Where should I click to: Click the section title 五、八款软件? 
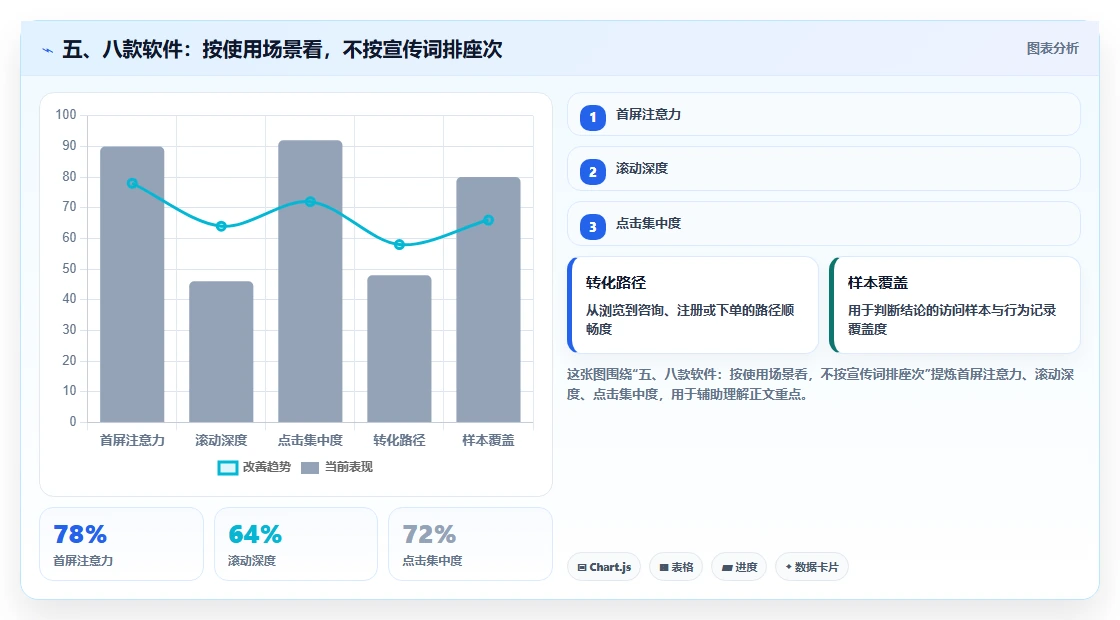tap(282, 49)
